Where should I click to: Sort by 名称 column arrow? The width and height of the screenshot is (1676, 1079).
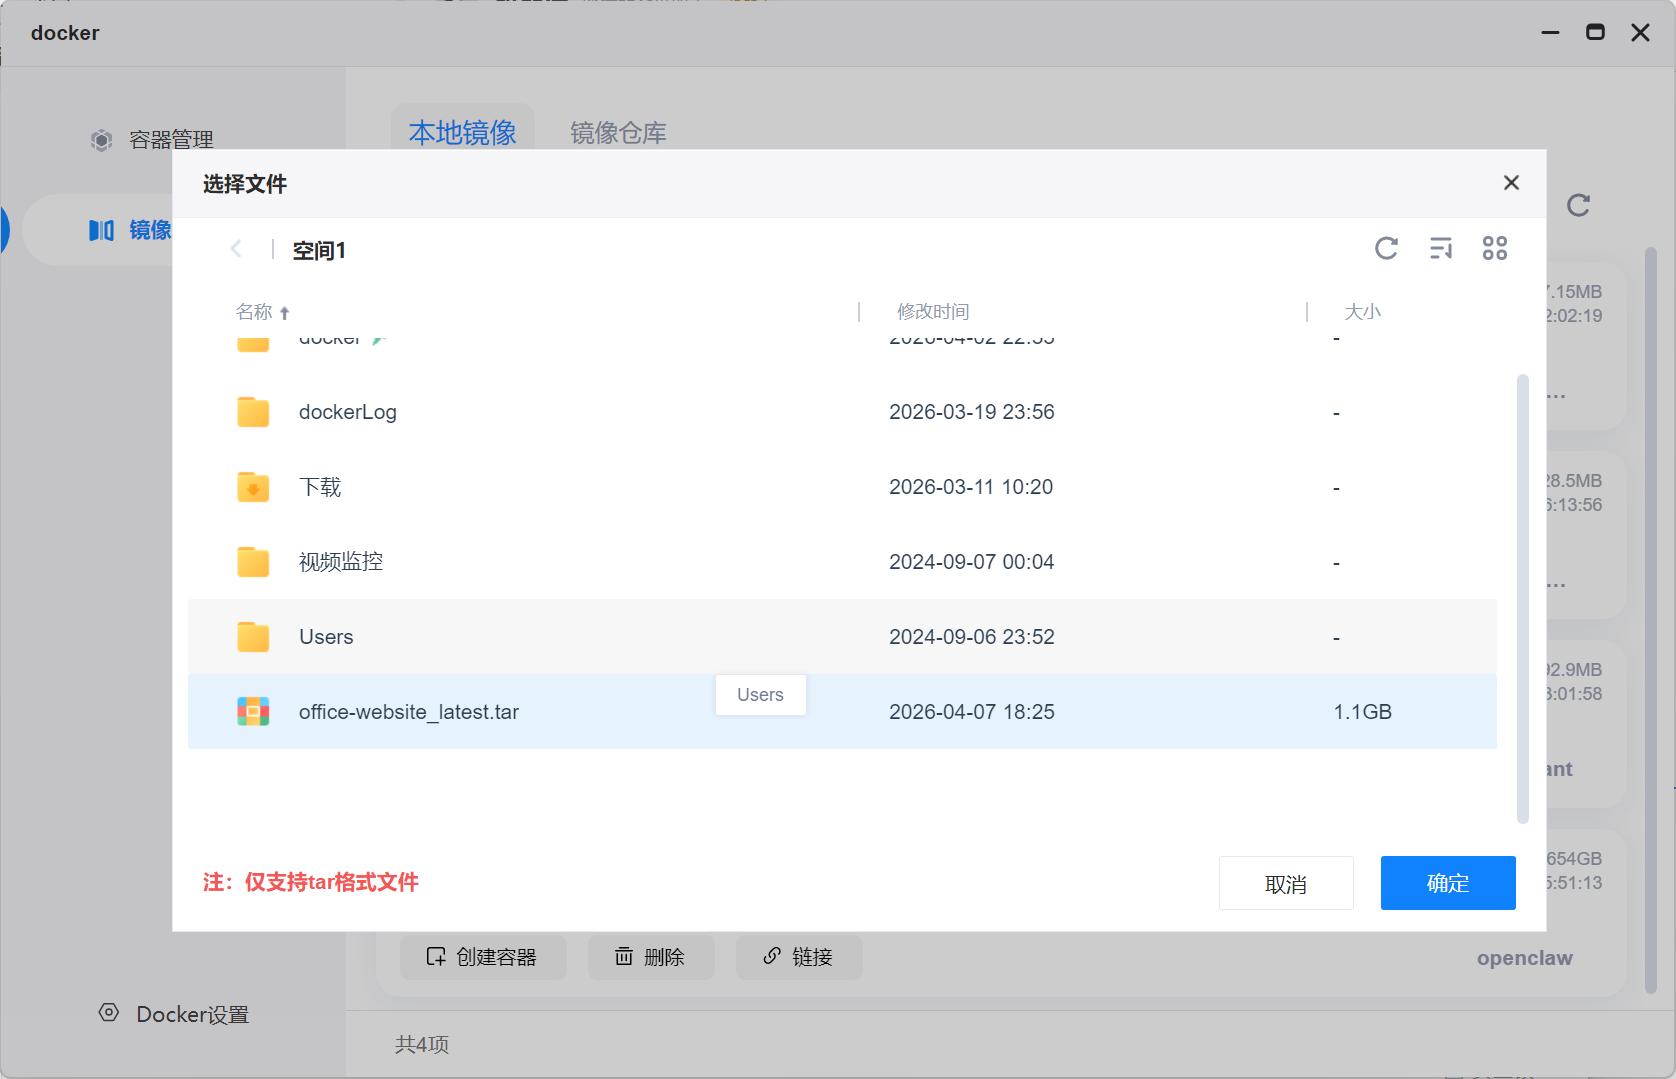[285, 313]
